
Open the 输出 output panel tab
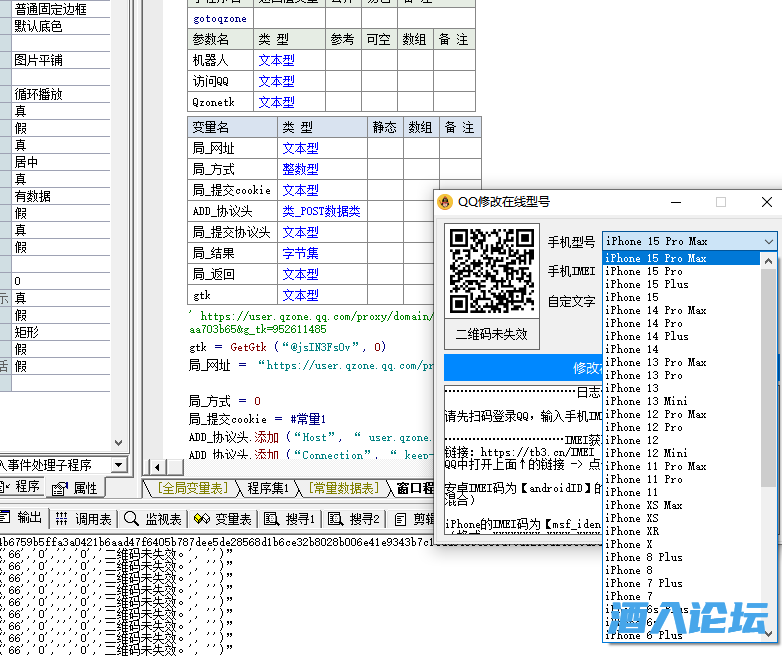pos(23,519)
